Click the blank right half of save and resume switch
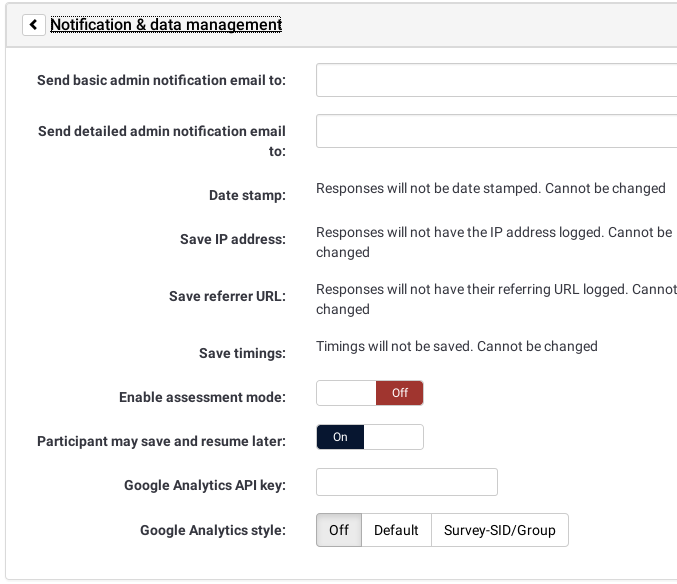 point(394,437)
